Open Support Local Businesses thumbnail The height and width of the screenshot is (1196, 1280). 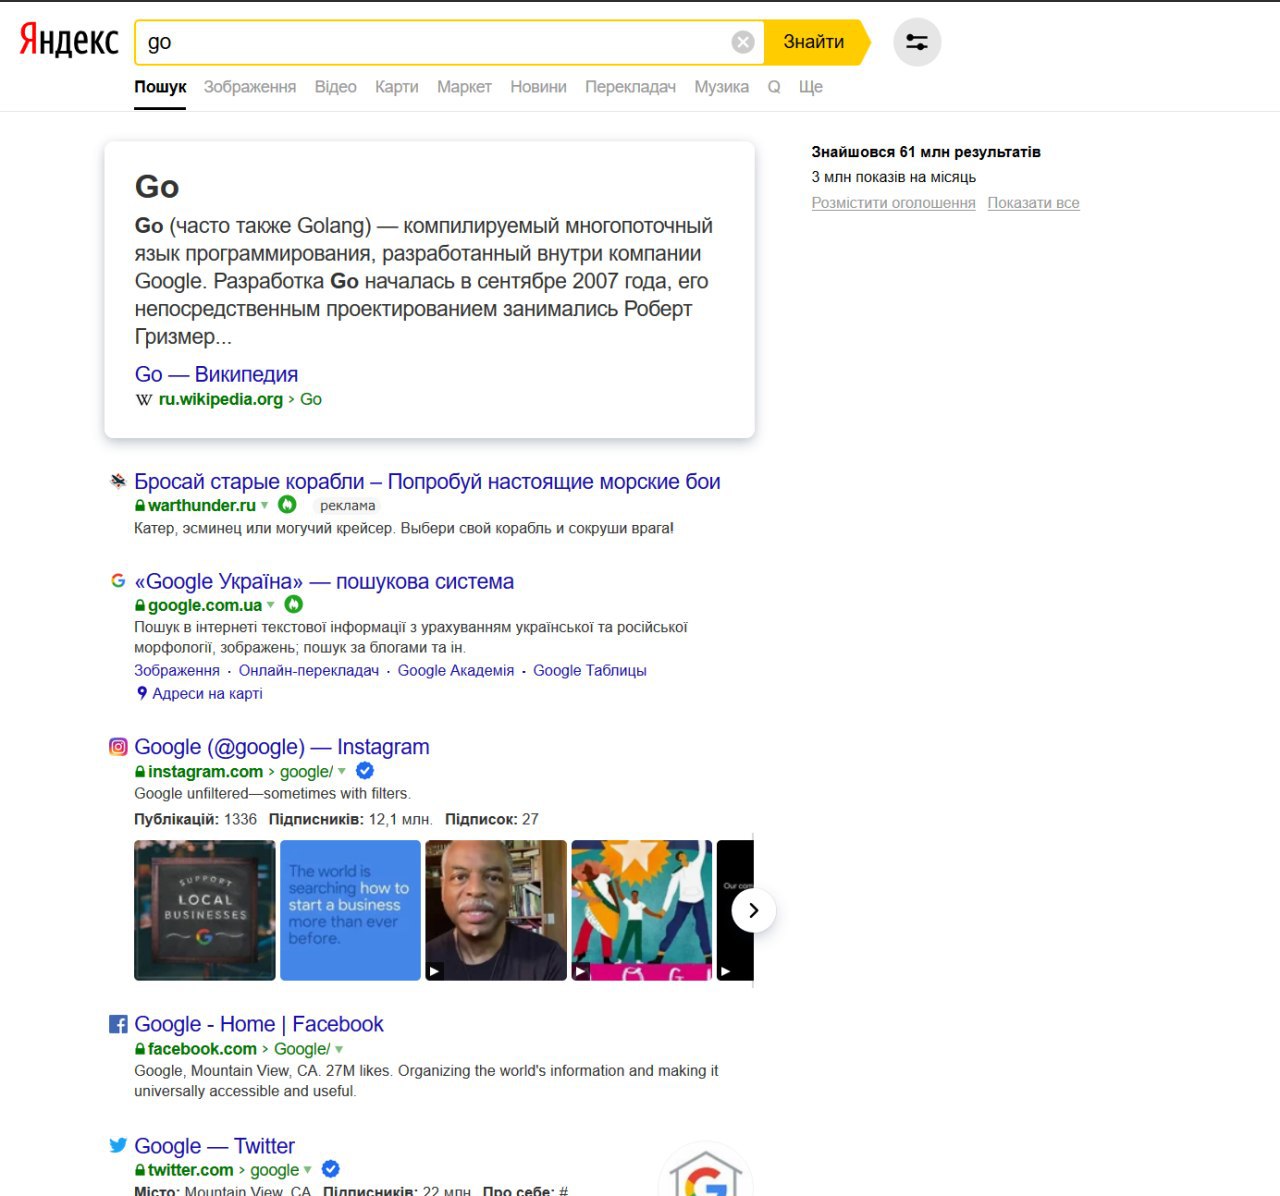(x=205, y=910)
